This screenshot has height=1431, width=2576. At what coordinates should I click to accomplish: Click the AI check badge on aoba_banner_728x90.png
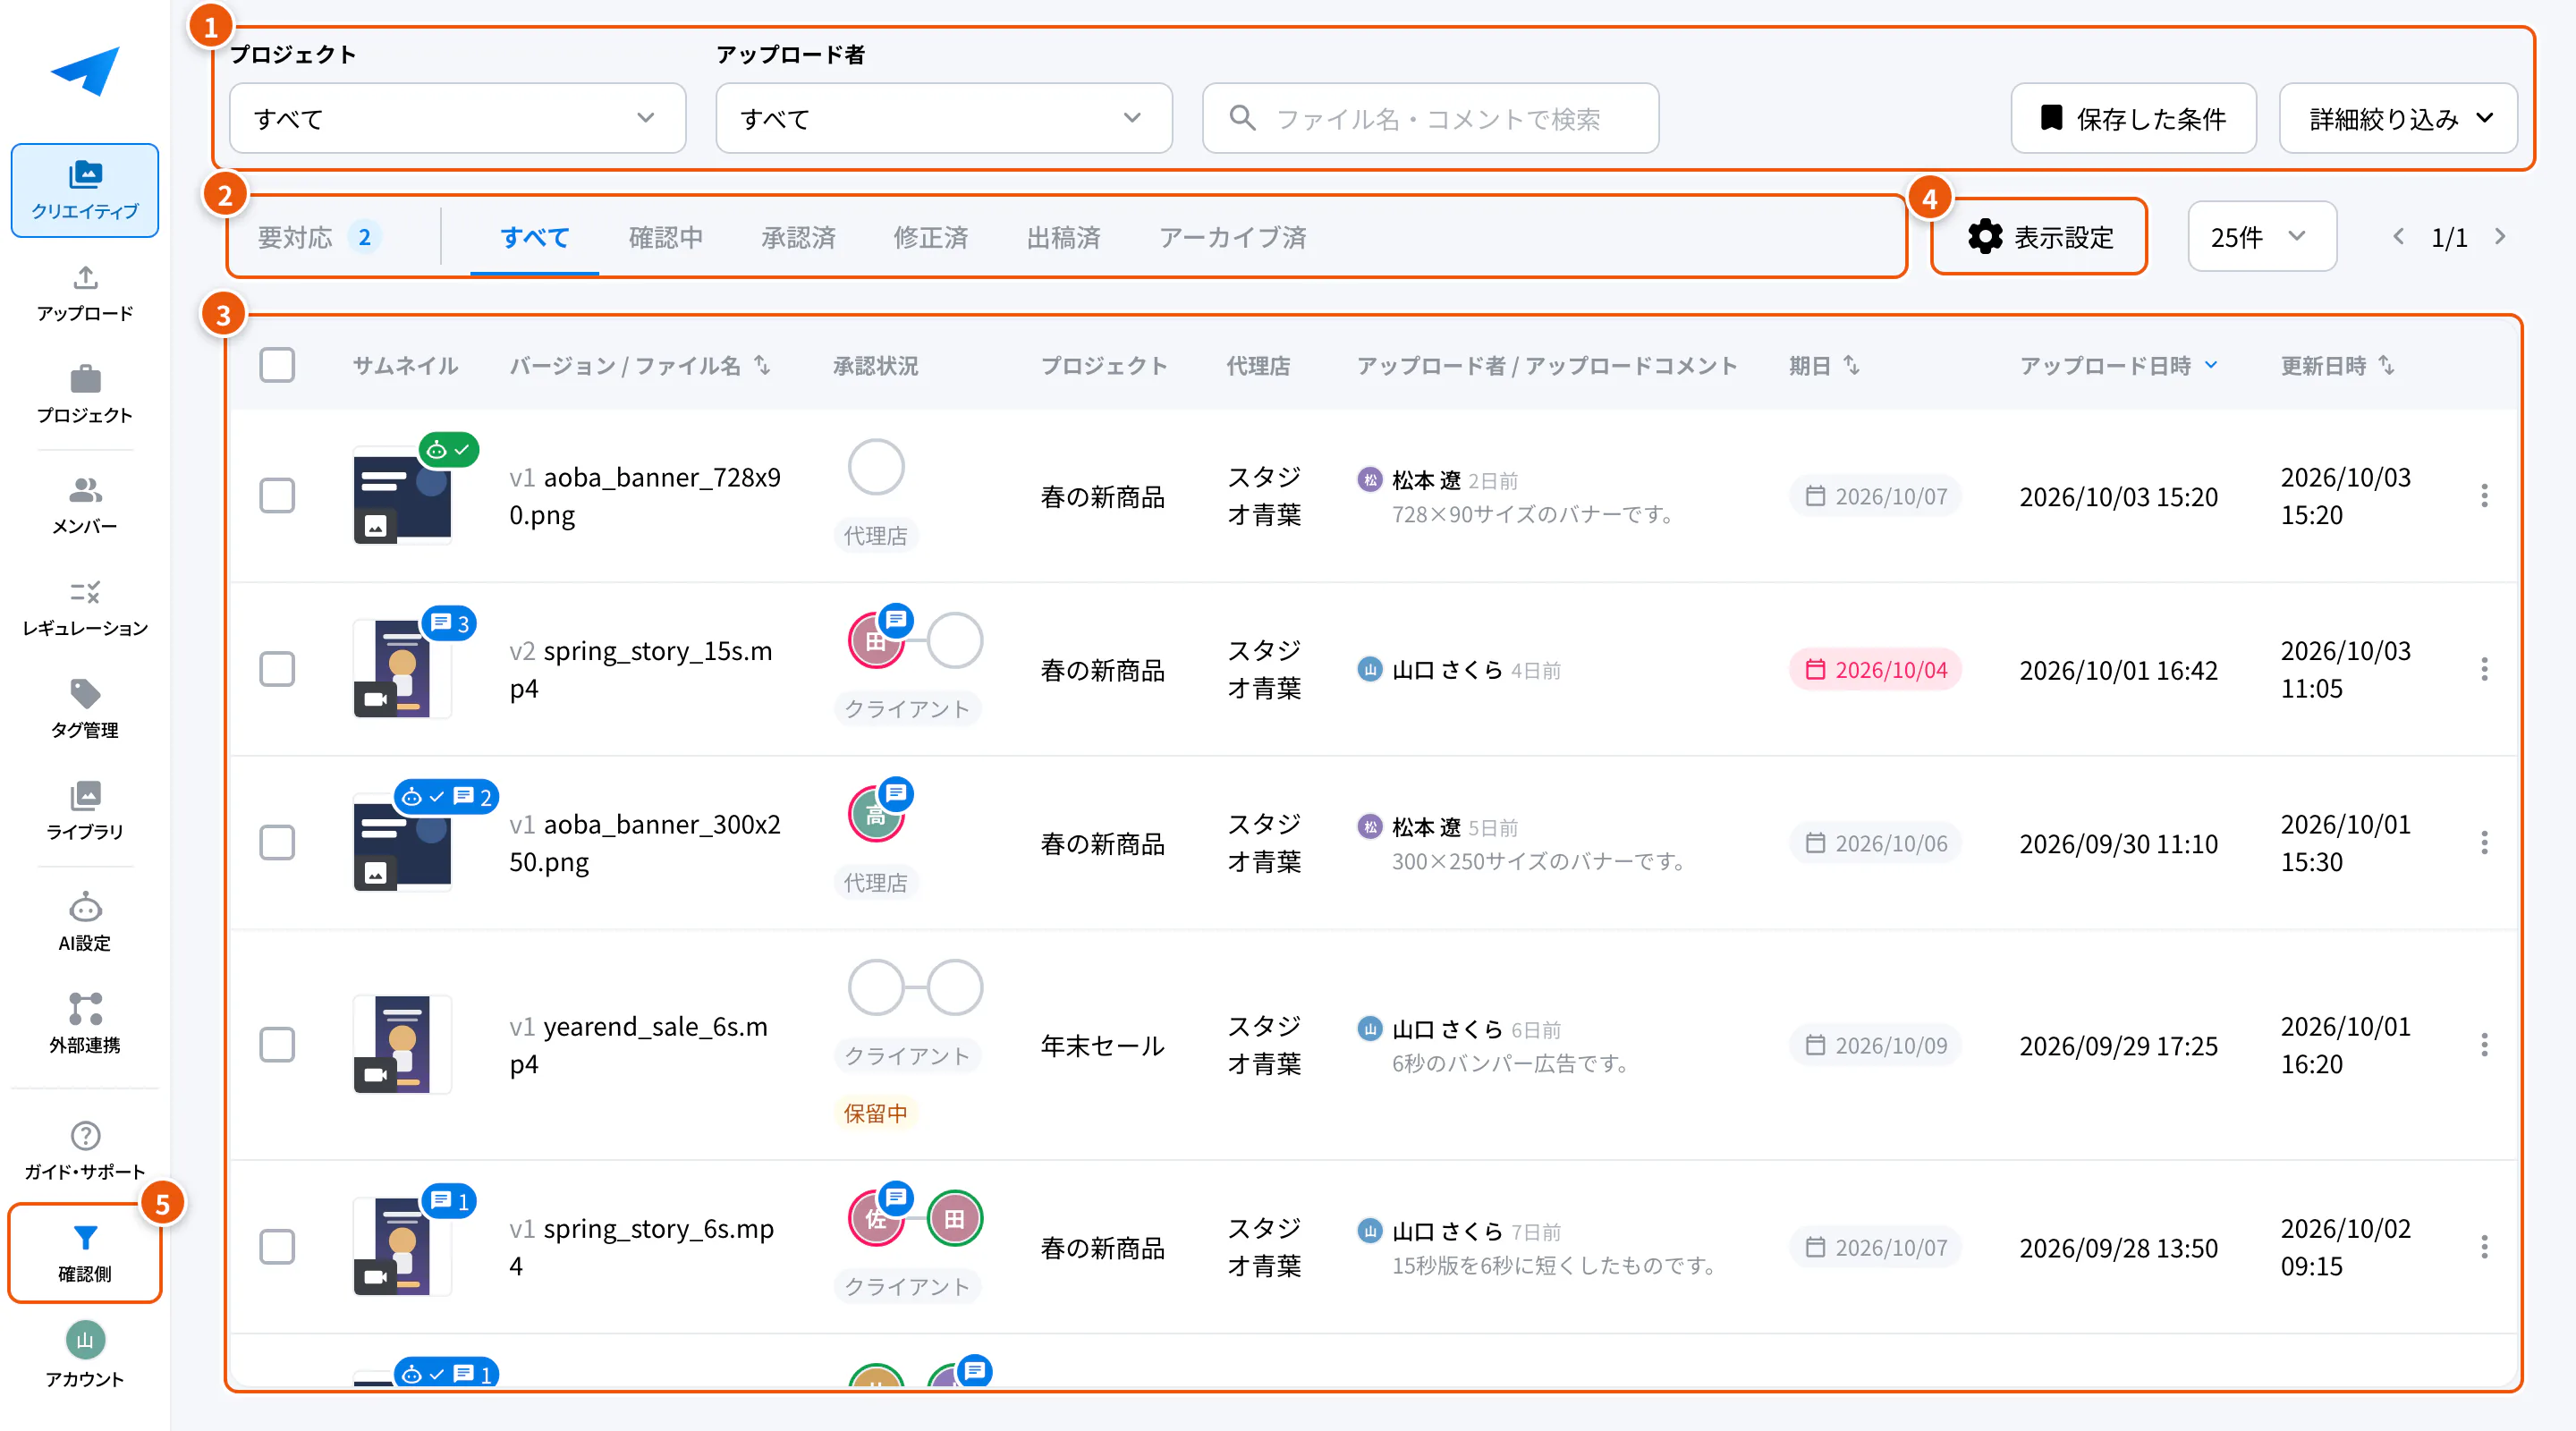(x=449, y=450)
